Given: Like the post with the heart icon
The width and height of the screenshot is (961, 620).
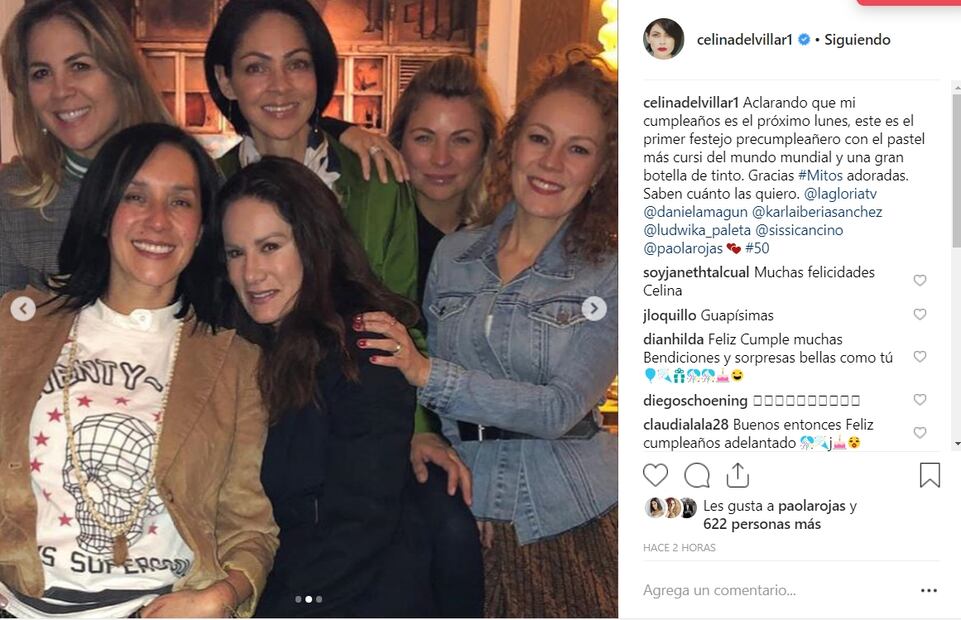Looking at the screenshot, I should 655,475.
